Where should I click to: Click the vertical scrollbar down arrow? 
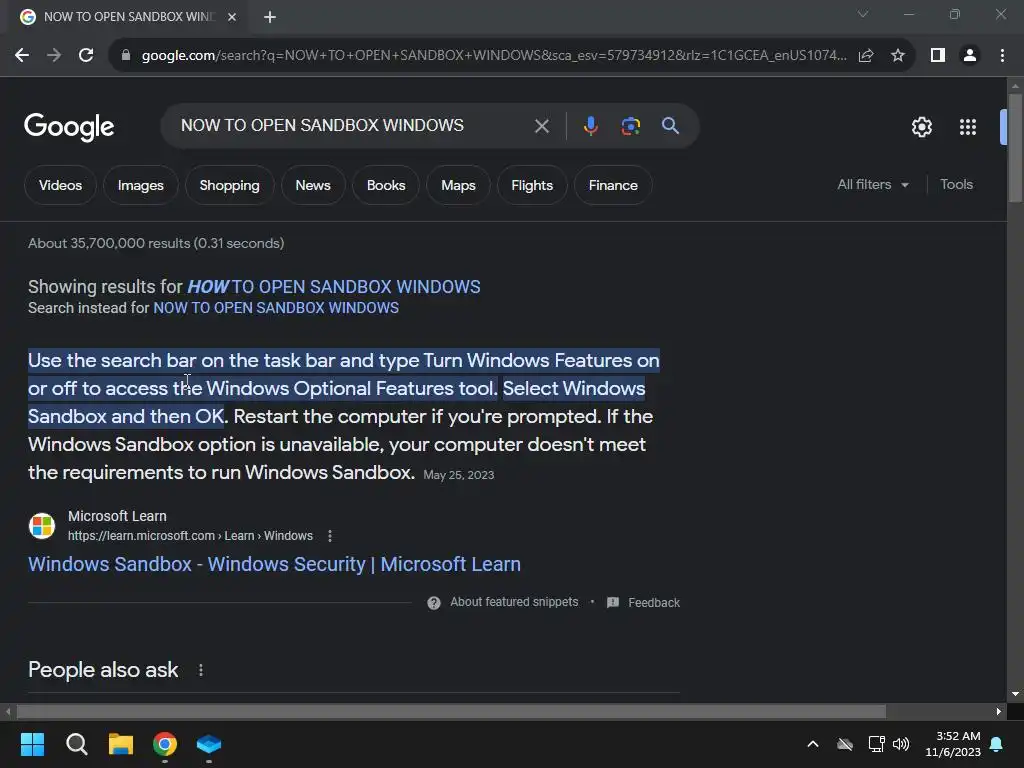tap(1015, 694)
